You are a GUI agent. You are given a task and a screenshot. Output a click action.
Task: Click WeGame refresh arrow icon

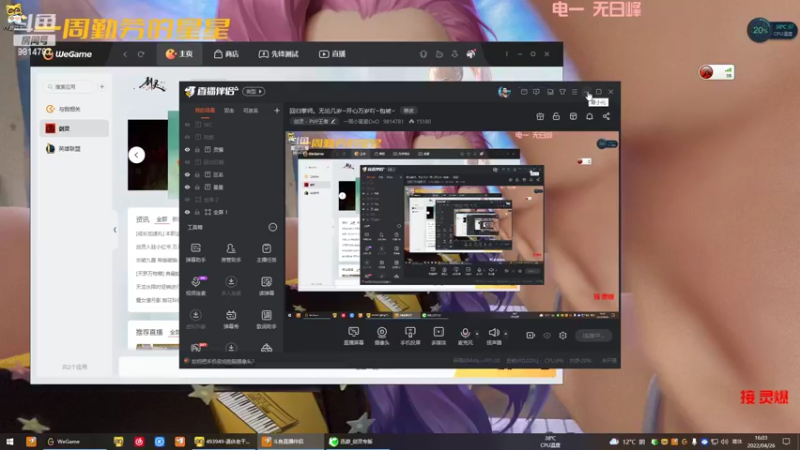pos(141,54)
